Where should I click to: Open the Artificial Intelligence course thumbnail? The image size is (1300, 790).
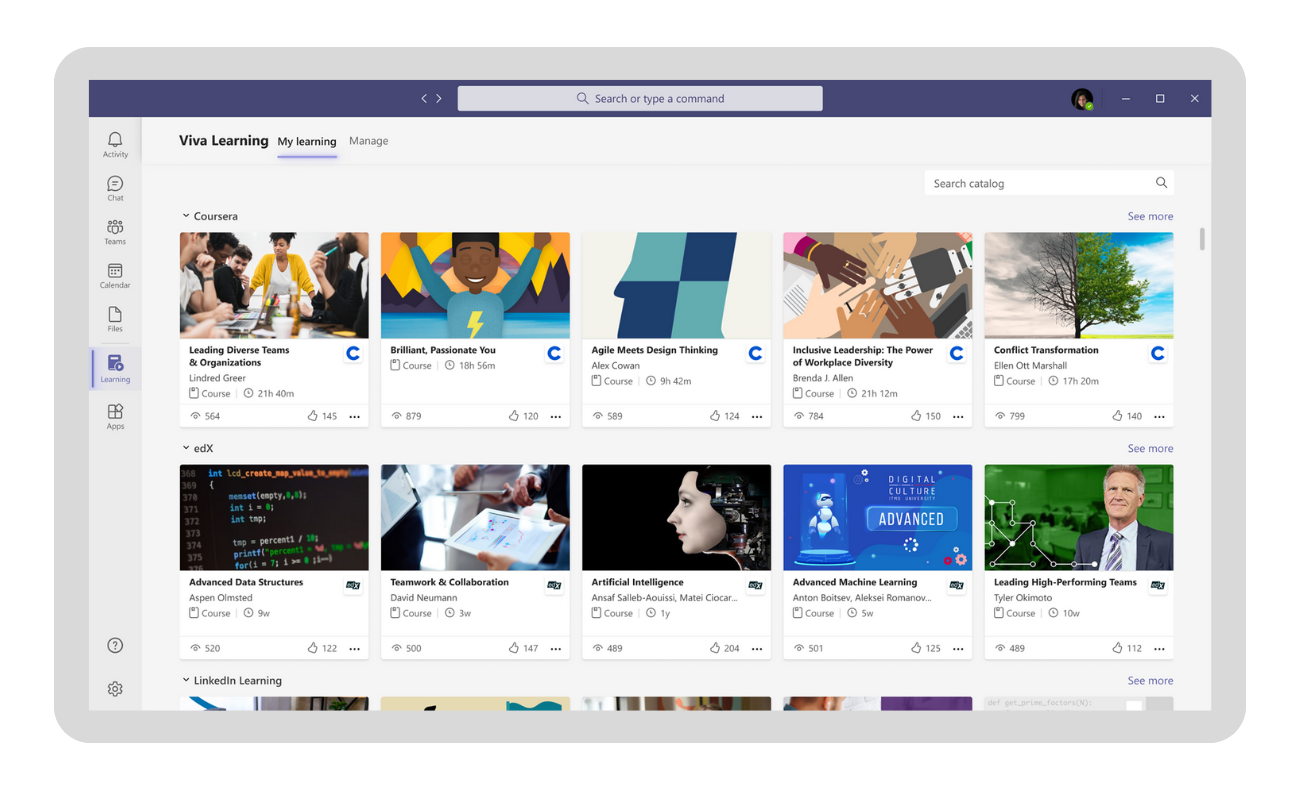676,518
